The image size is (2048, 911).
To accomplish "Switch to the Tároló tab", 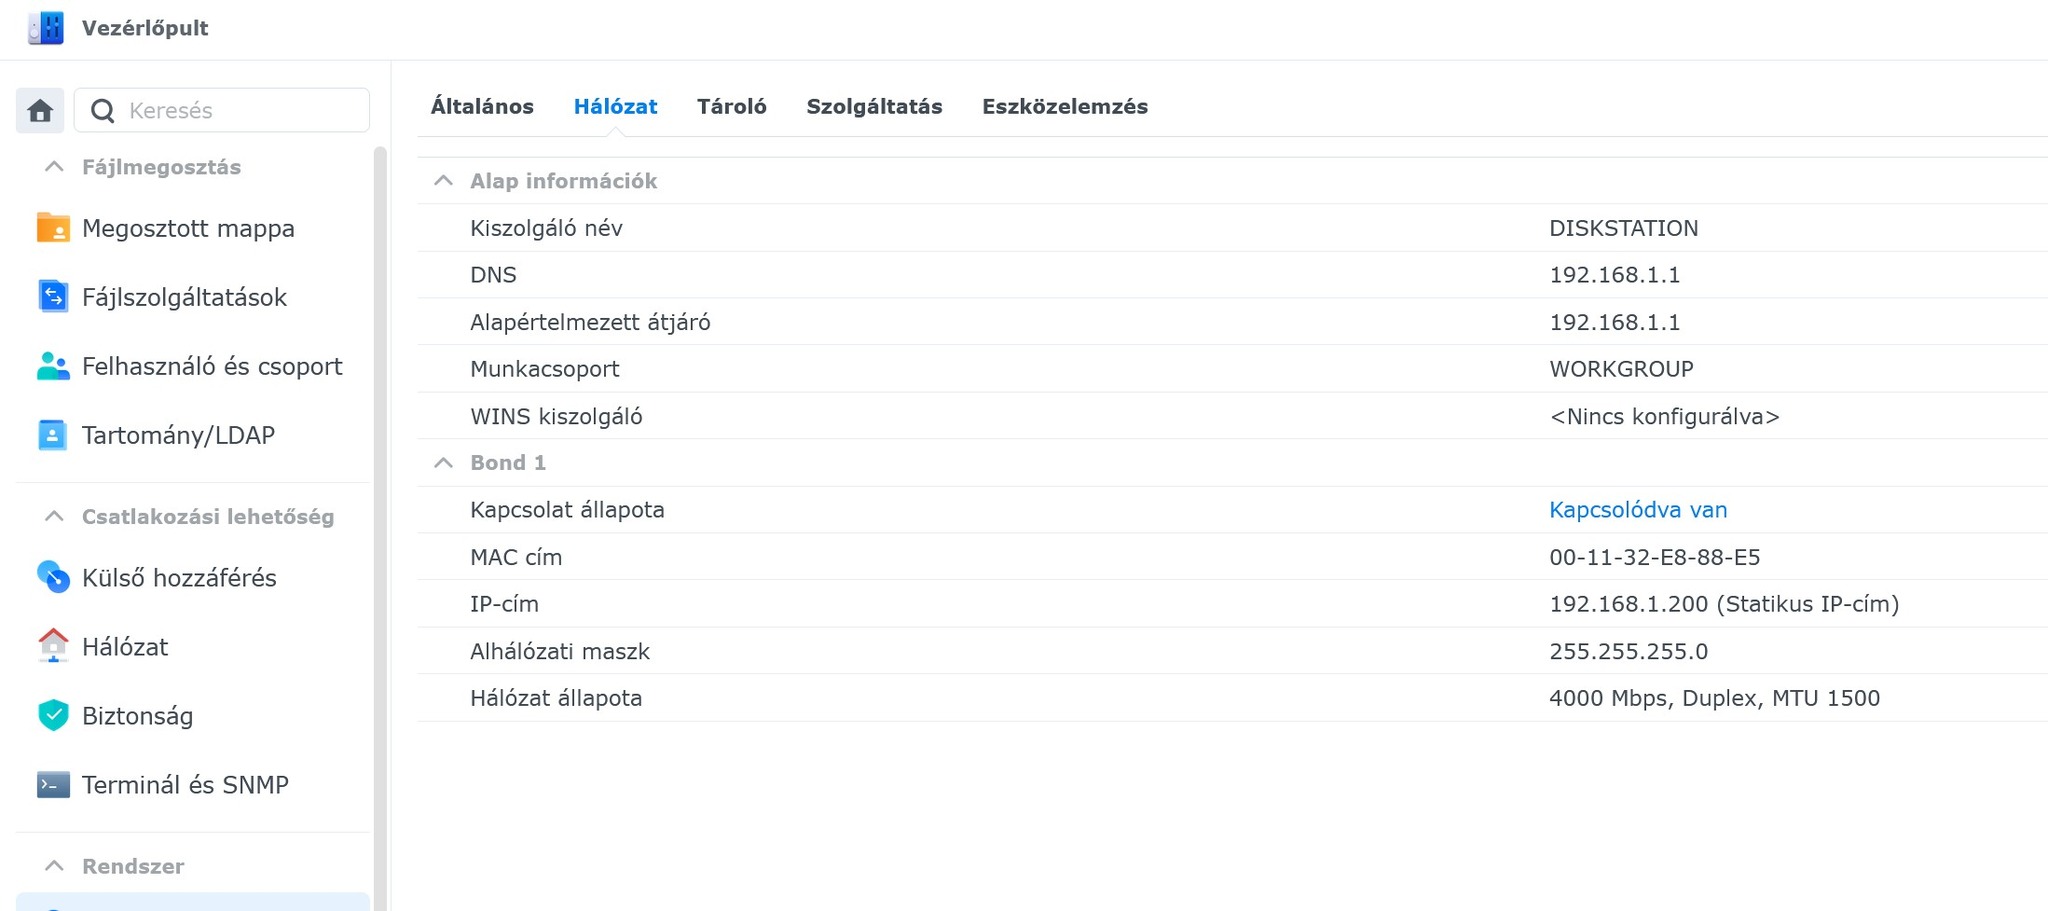I will 732,107.
